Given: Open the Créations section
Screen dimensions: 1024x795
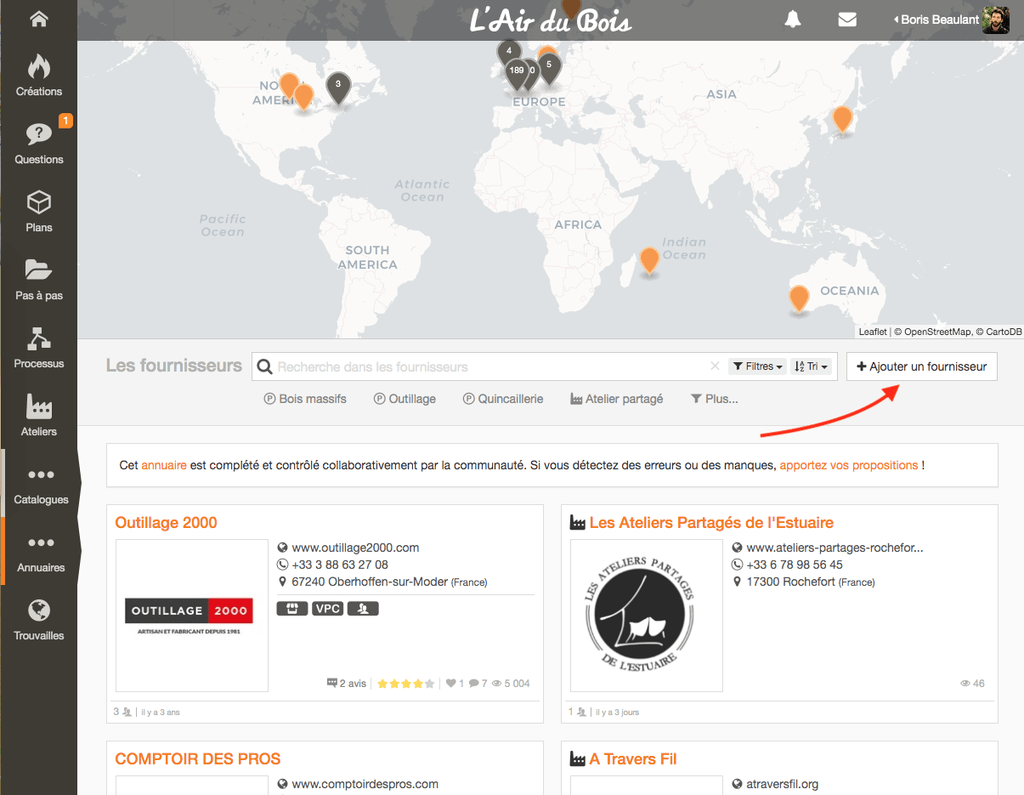Looking at the screenshot, I should click(x=39, y=76).
